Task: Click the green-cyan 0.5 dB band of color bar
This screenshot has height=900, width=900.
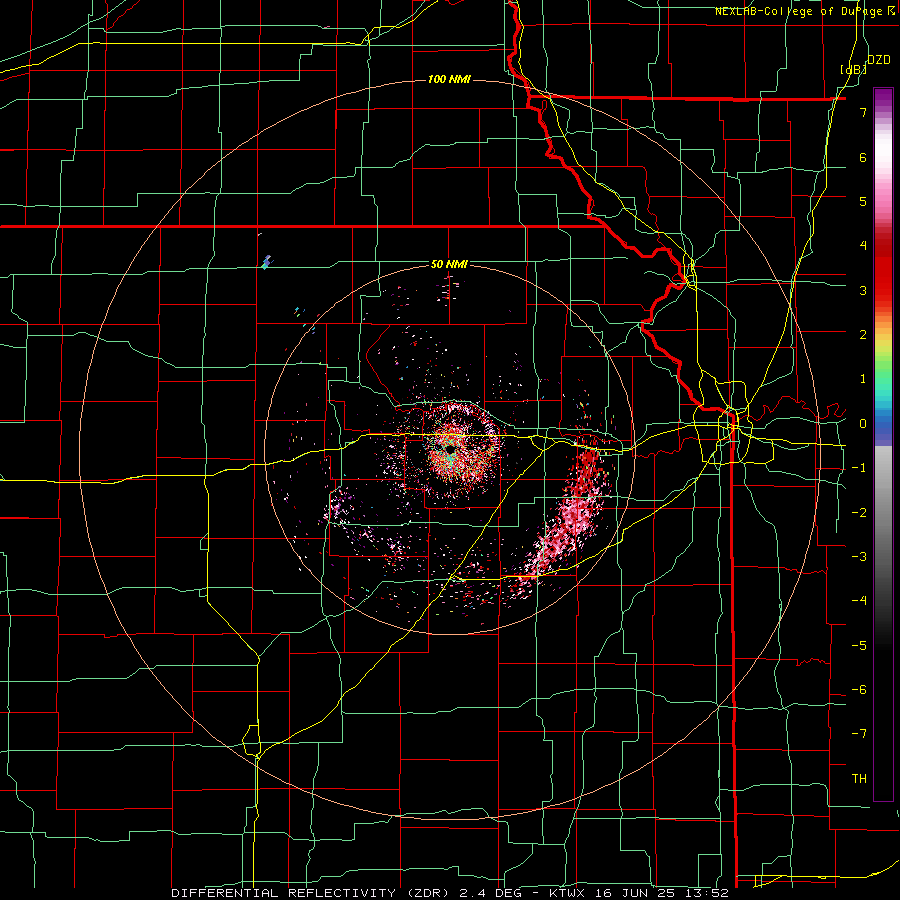Action: (x=883, y=401)
